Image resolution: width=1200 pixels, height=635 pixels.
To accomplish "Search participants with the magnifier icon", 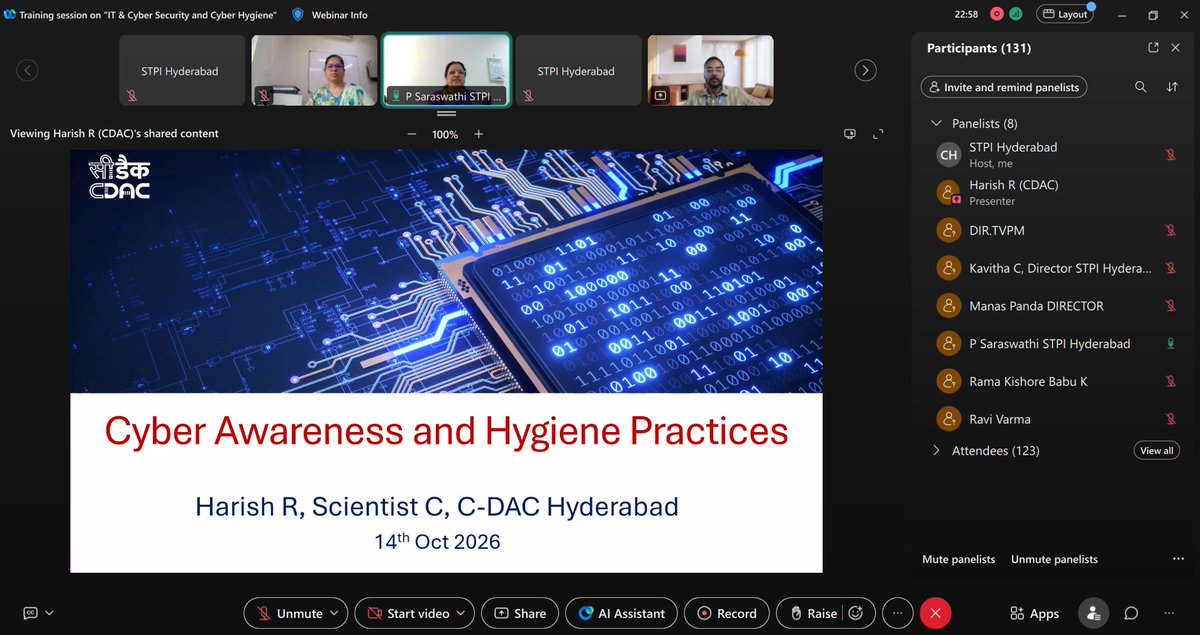I will pyautogui.click(x=1140, y=87).
